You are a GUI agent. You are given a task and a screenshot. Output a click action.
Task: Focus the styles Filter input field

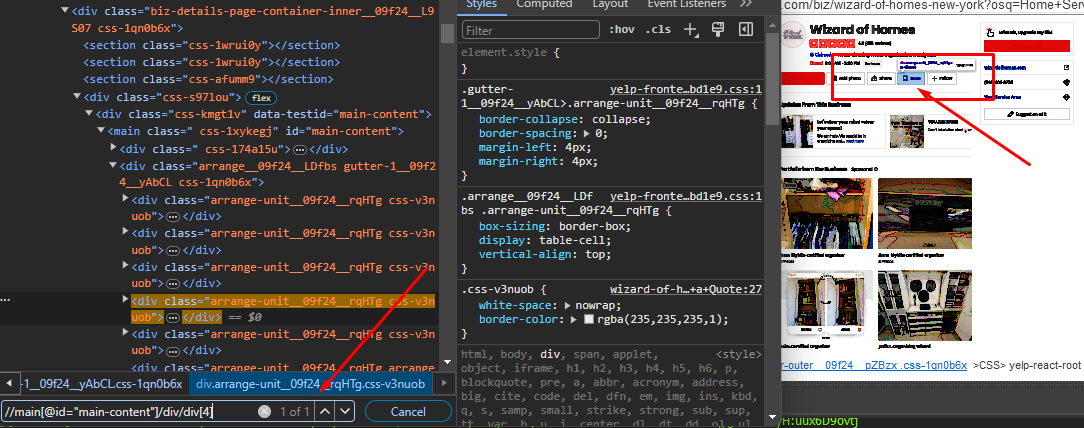(x=528, y=30)
